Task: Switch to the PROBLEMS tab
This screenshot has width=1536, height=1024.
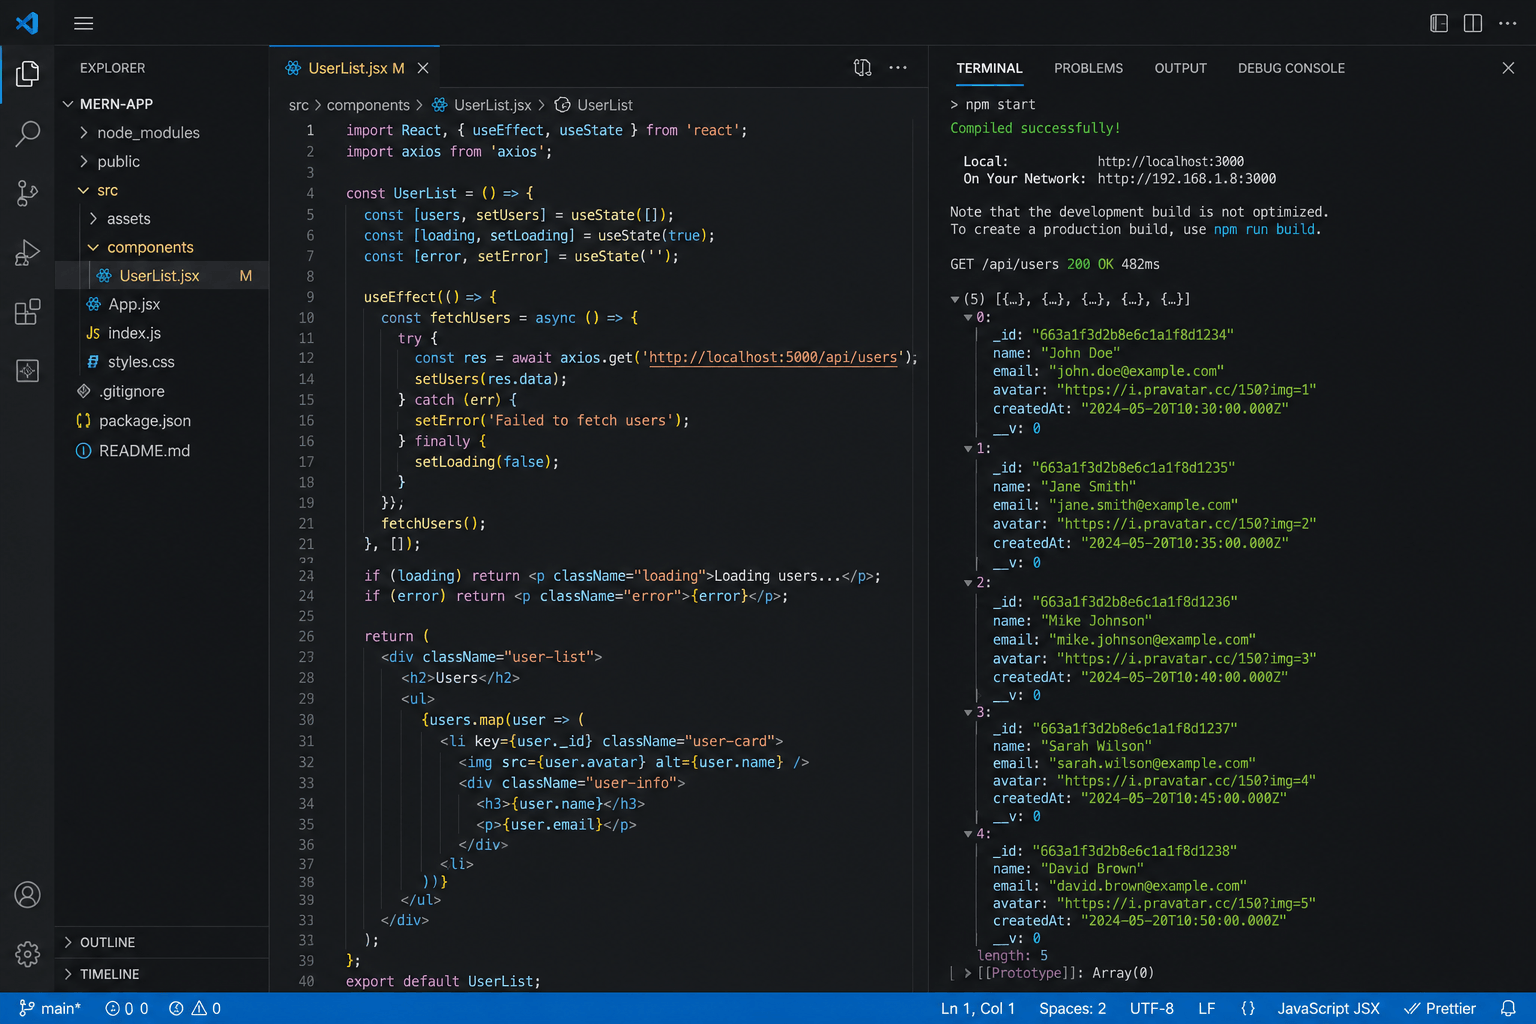Action: click(1088, 68)
